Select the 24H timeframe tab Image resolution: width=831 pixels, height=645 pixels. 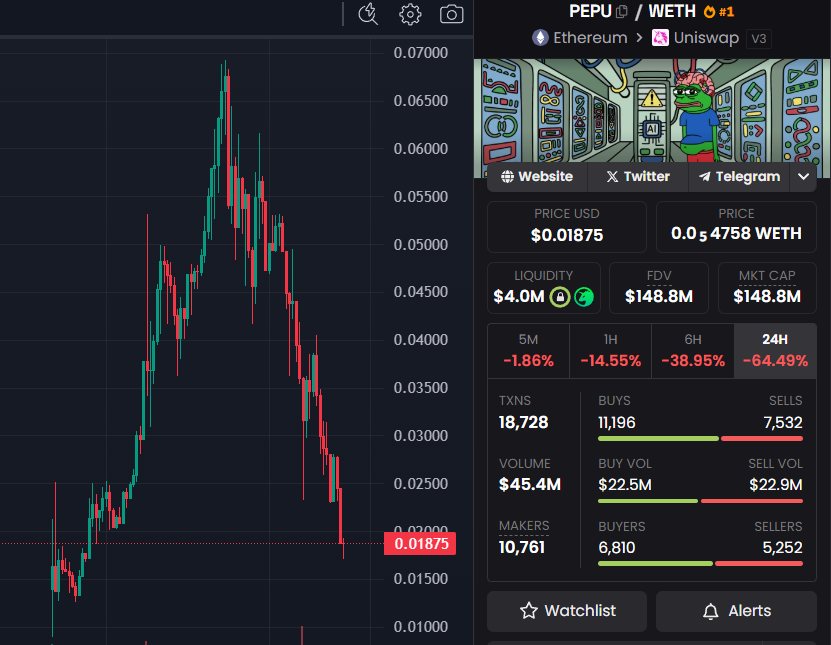click(x=775, y=351)
